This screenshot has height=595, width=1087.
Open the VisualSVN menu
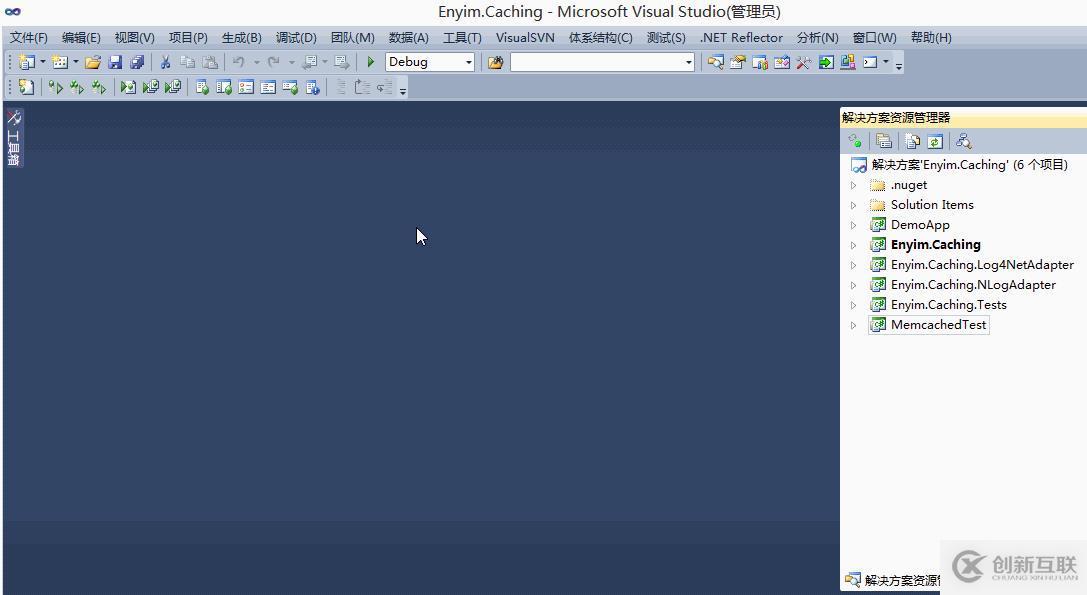[525, 37]
